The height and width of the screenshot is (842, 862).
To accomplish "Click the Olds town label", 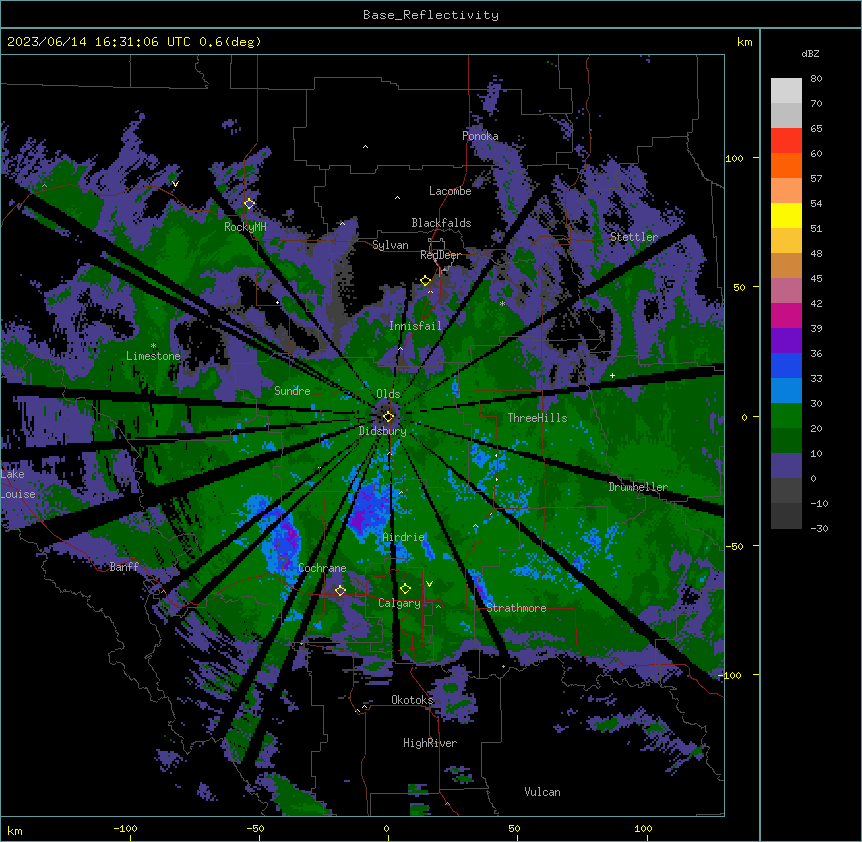I will pyautogui.click(x=388, y=394).
